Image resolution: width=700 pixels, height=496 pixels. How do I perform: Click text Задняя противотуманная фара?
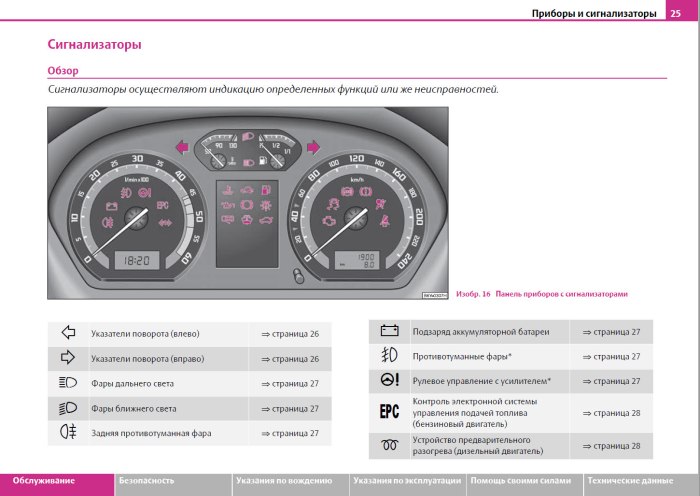click(151, 433)
